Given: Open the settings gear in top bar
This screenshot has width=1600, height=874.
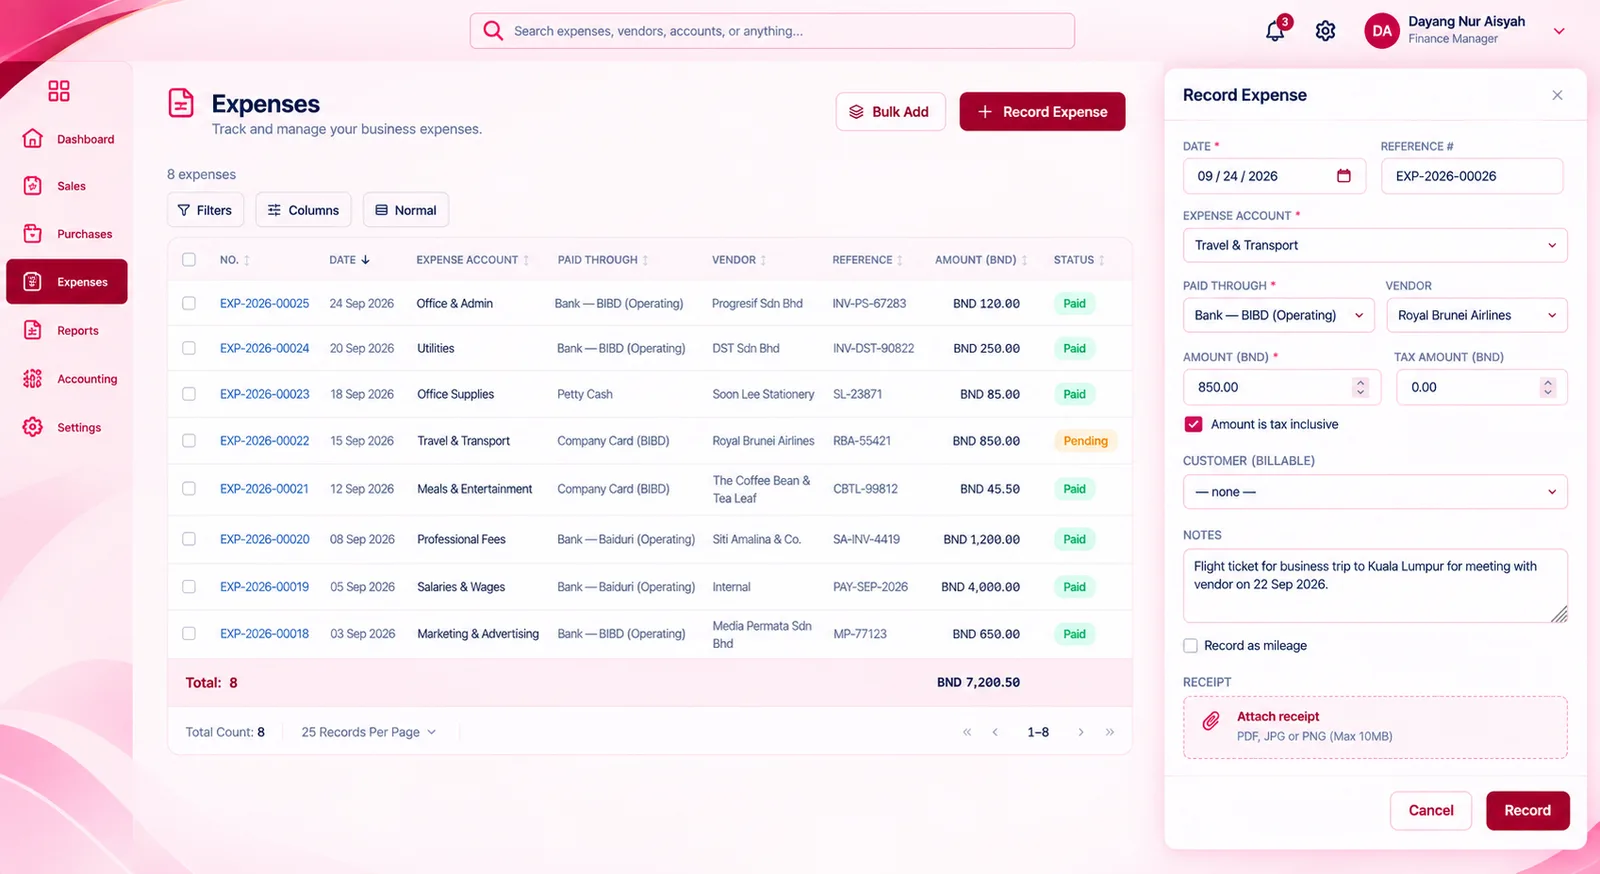Looking at the screenshot, I should pyautogui.click(x=1326, y=31).
